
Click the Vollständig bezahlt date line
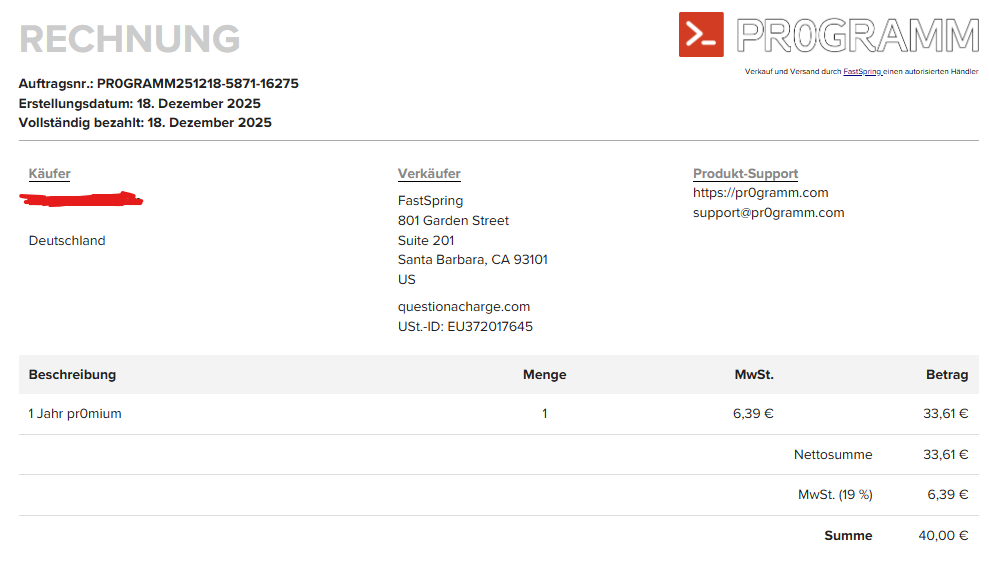(x=145, y=123)
